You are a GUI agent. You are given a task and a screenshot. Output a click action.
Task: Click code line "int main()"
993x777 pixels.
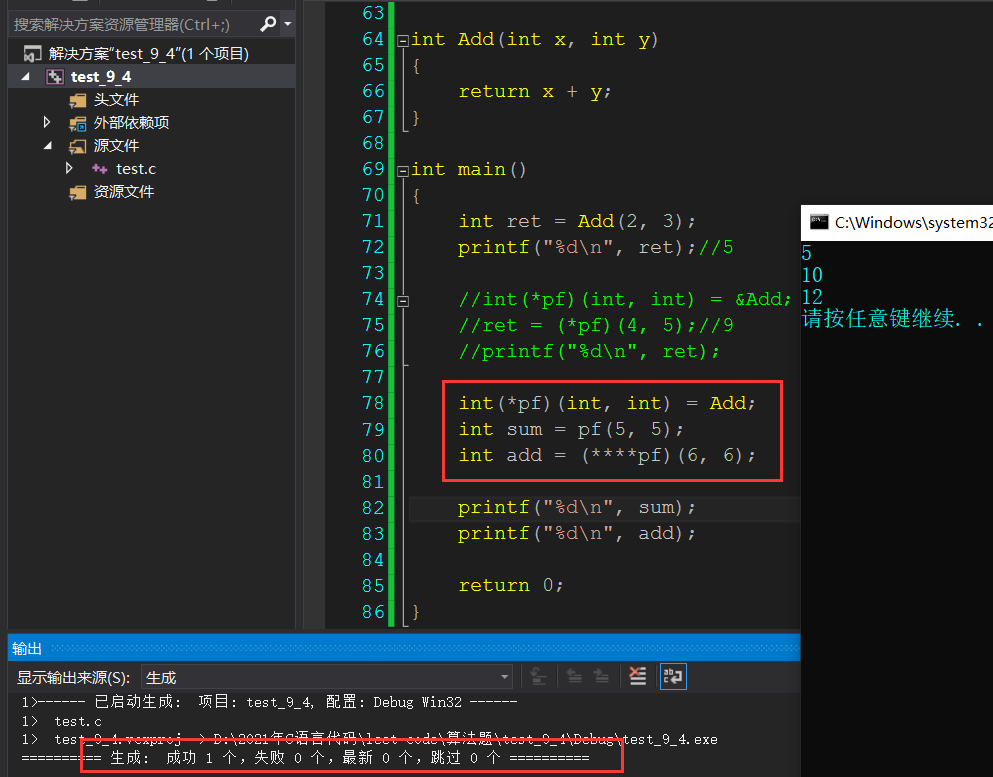[469, 169]
